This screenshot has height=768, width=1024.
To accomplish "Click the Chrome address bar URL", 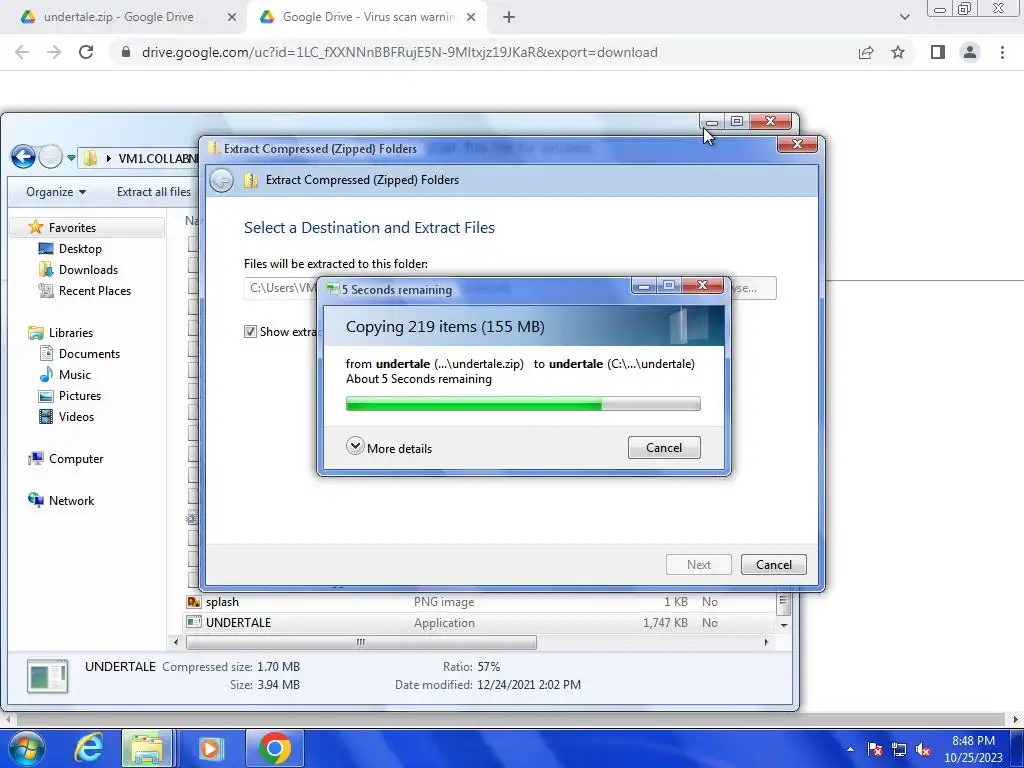I will pos(400,52).
